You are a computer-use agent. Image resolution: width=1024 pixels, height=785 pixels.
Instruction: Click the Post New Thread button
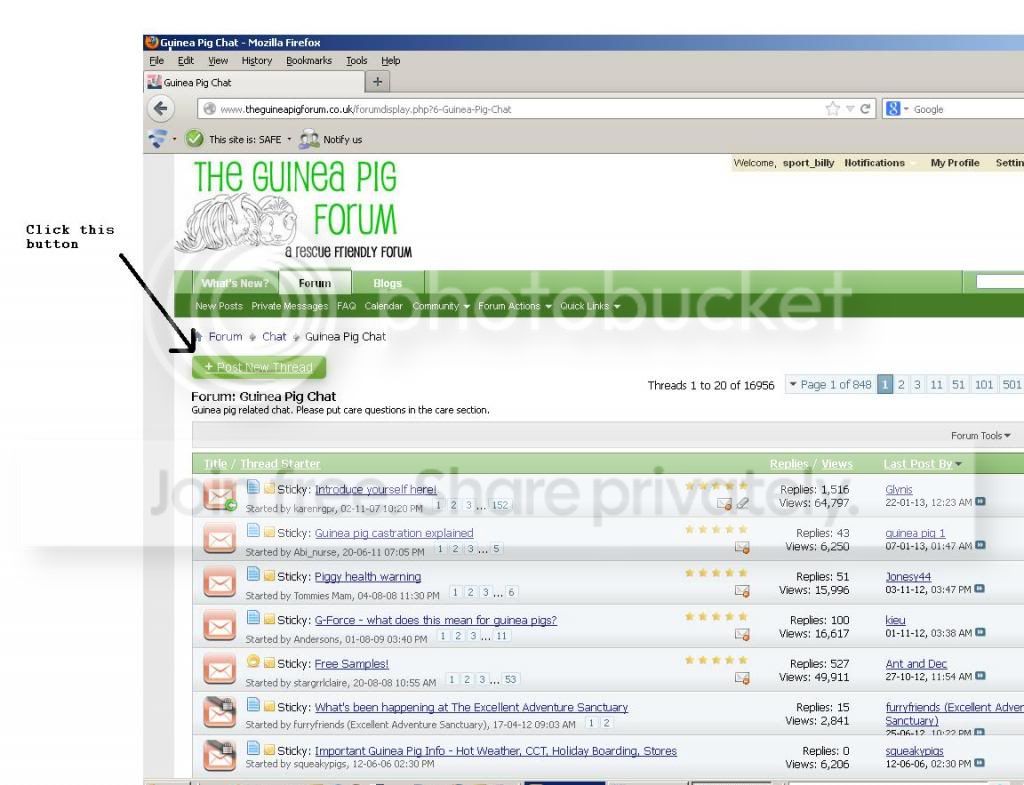[x=259, y=367]
